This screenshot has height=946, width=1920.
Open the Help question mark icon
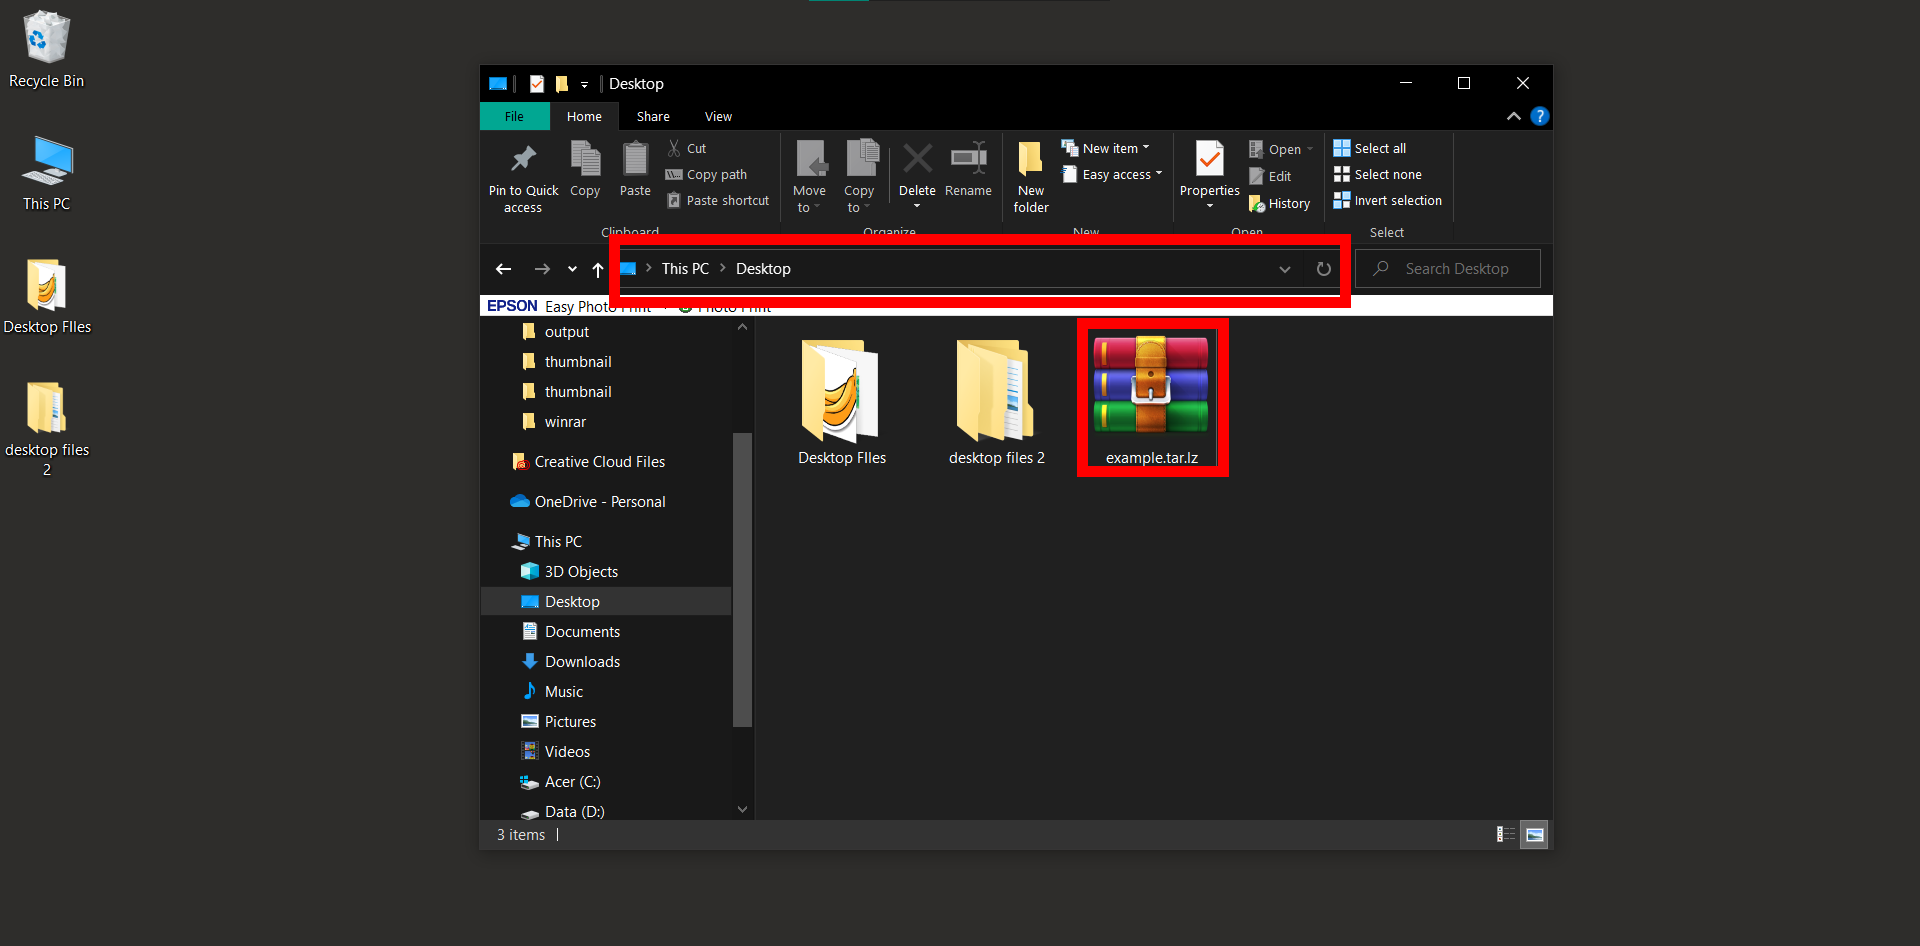pyautogui.click(x=1539, y=115)
